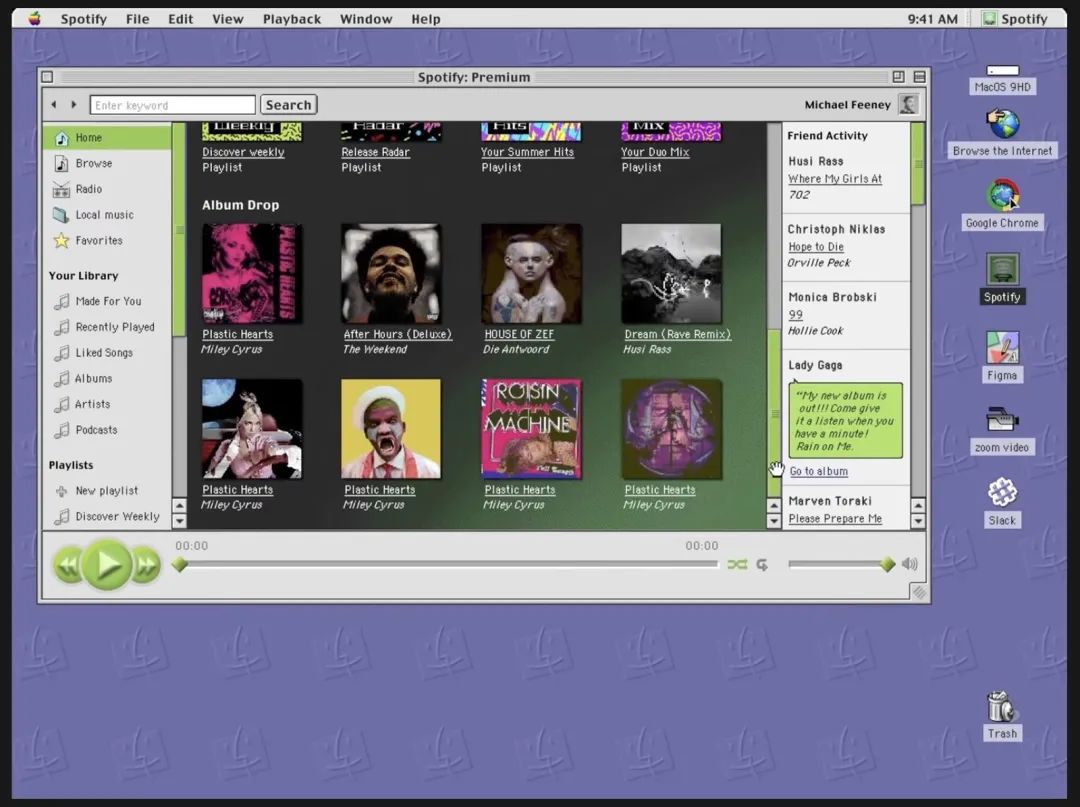Open Liked Songs in Your Library
This screenshot has width=1080, height=807.
click(x=103, y=353)
